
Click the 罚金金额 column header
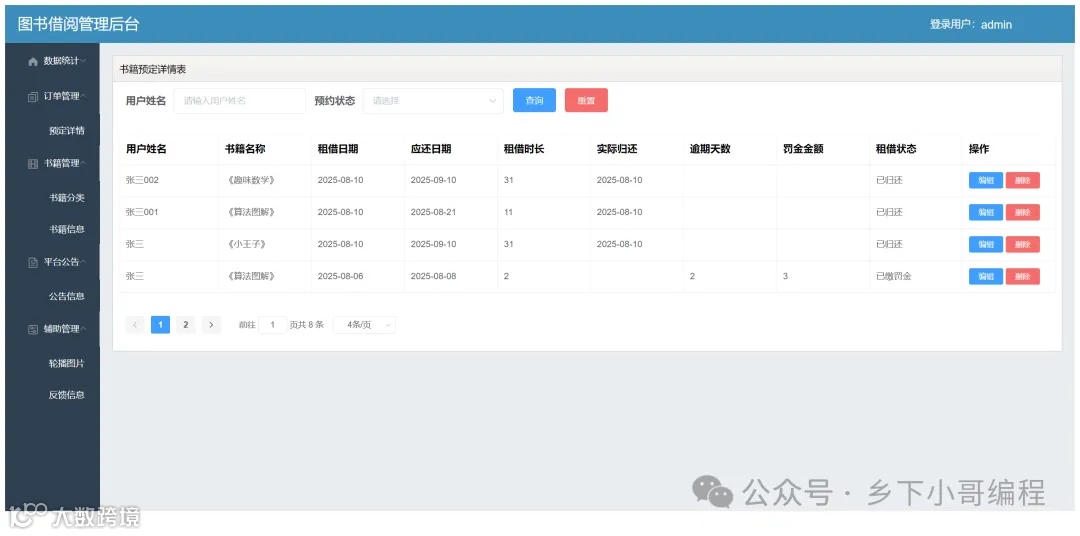coord(803,149)
